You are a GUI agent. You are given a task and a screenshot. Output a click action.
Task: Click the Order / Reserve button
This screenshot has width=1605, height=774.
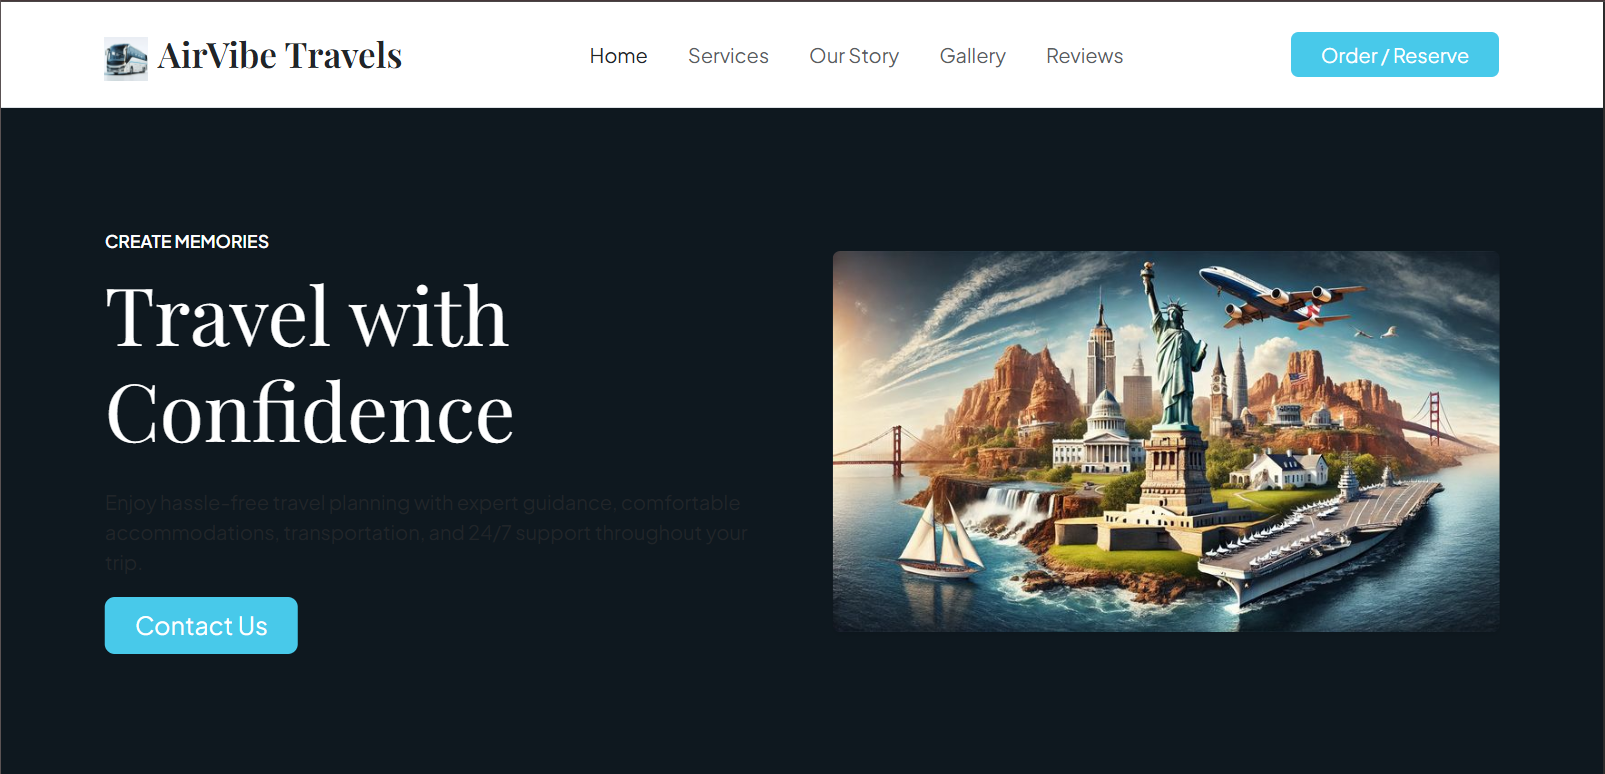pos(1394,55)
